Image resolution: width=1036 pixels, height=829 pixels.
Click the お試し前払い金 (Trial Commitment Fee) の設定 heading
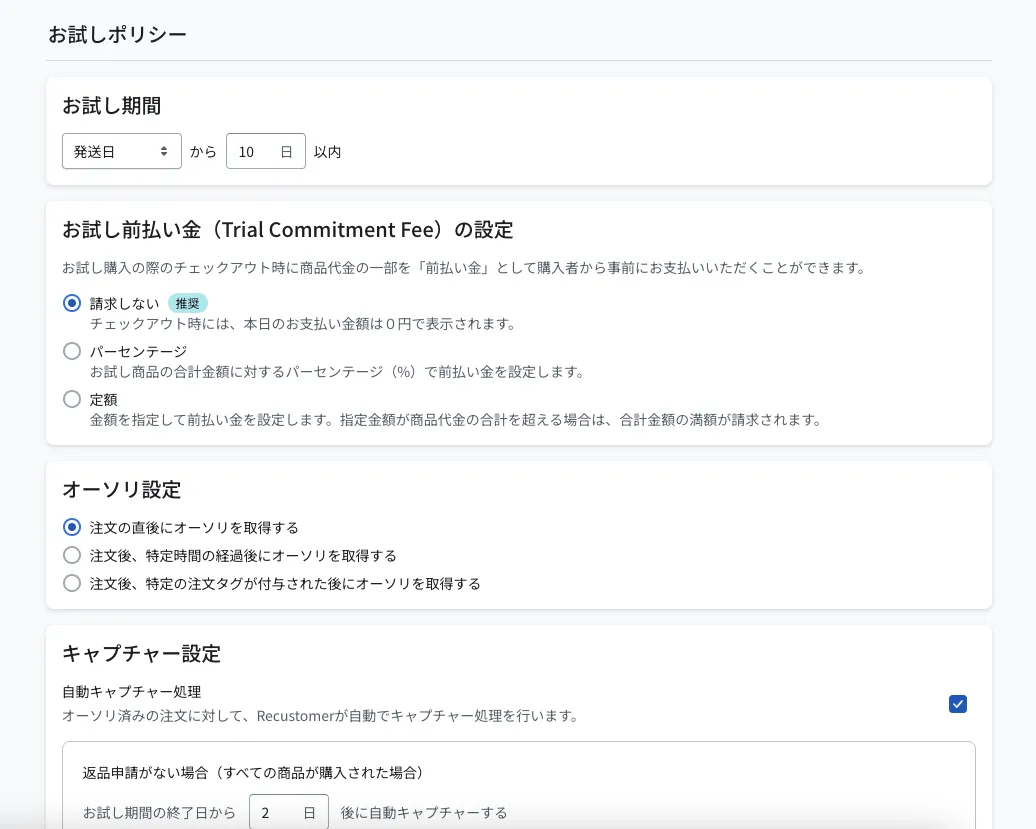pos(288,230)
